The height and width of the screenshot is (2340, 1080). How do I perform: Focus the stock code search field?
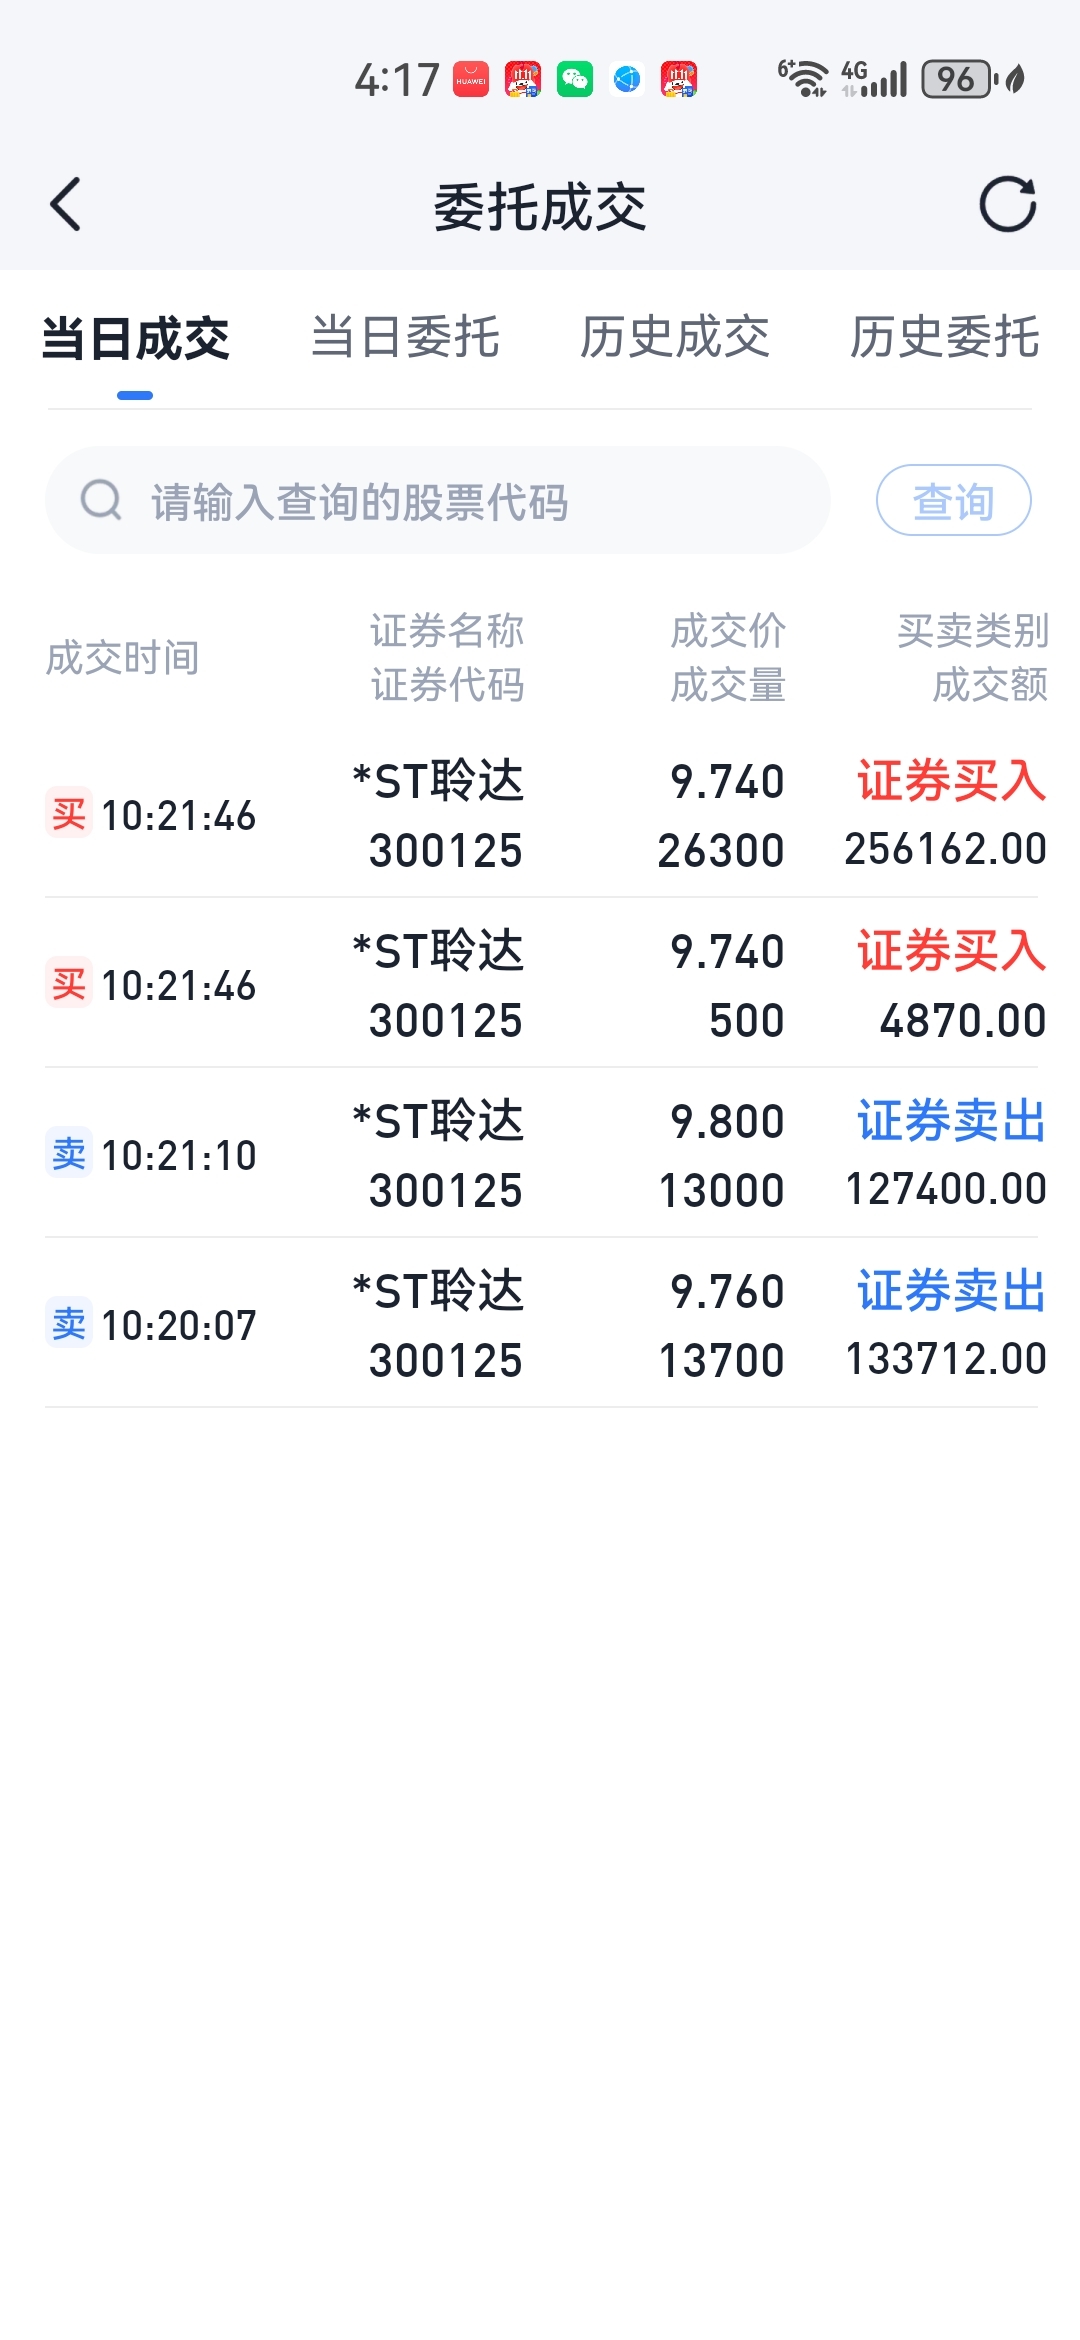pos(440,501)
